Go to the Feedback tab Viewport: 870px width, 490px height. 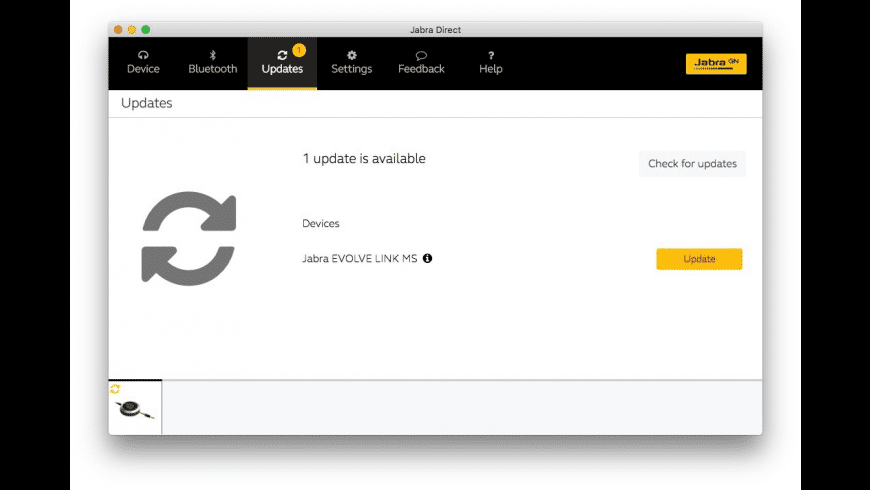(421, 63)
